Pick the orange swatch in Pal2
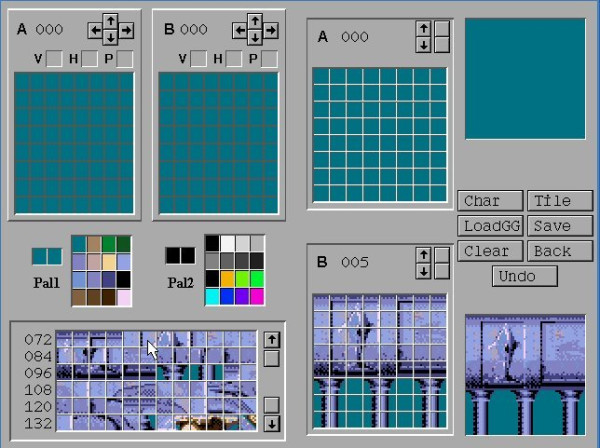Screen dimensions: 600x448 (x=227, y=279)
